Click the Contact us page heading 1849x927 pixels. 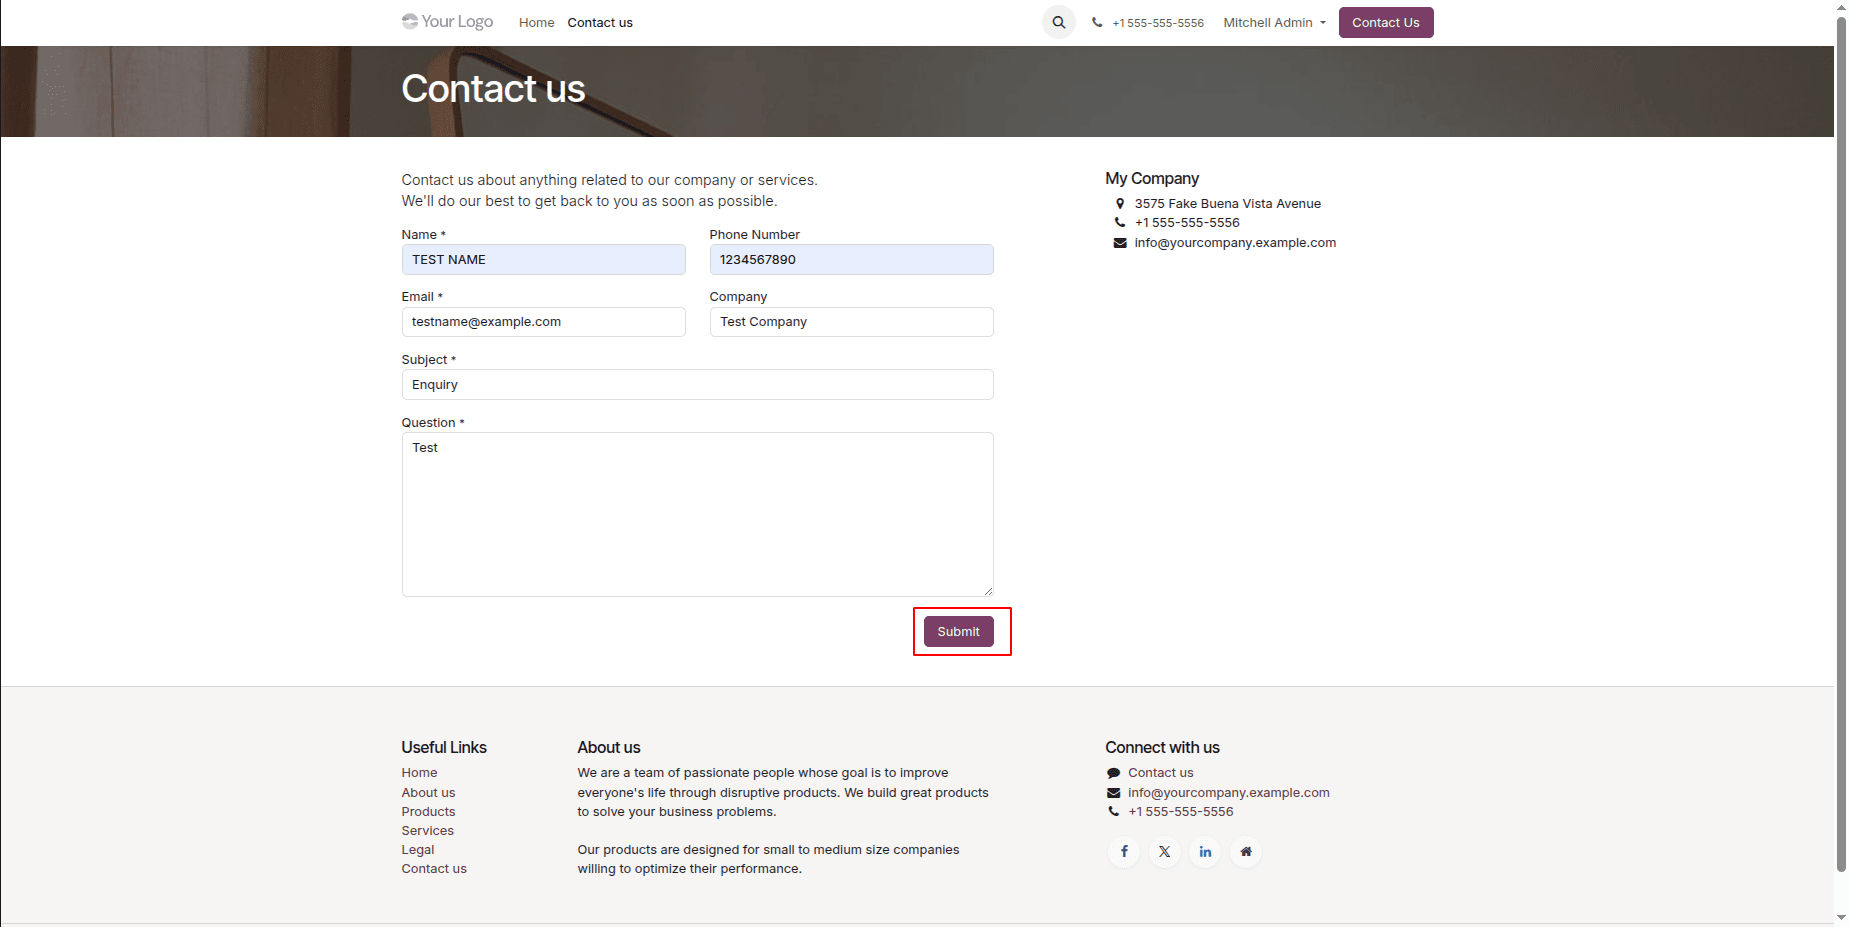(493, 89)
